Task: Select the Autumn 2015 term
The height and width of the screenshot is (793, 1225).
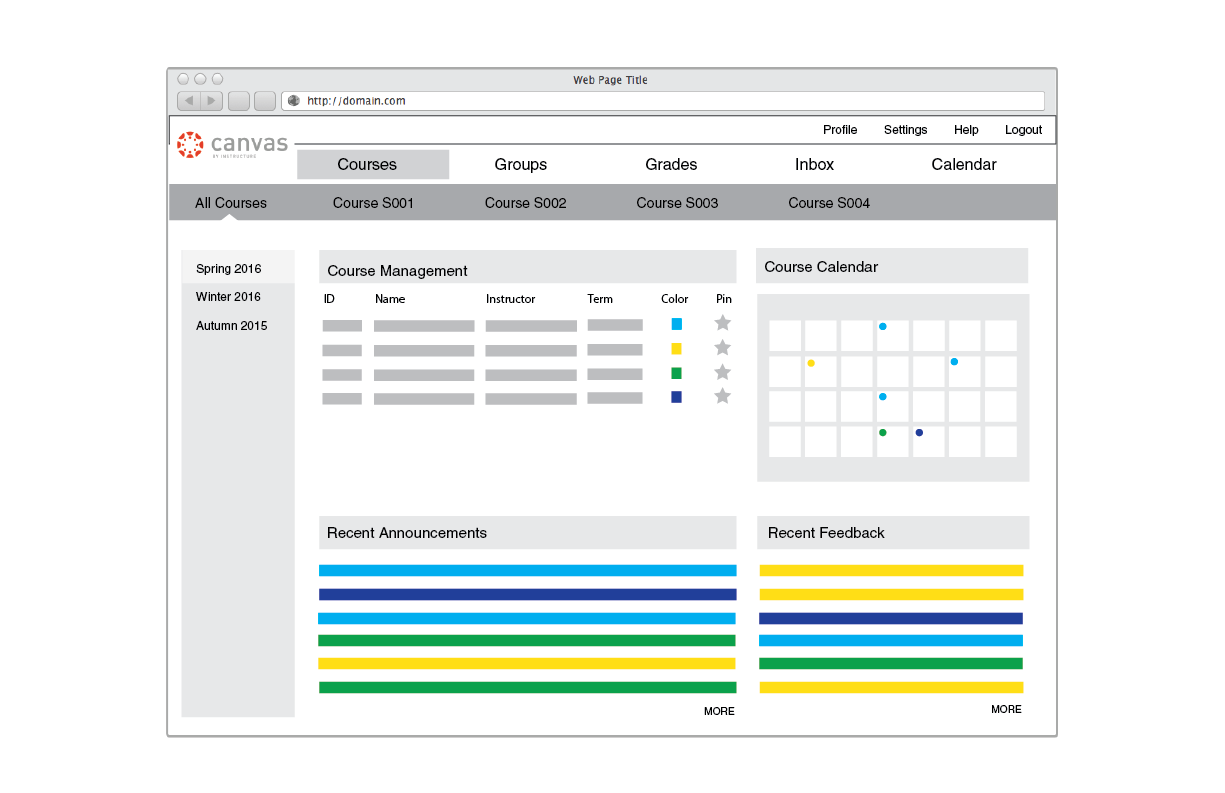Action: (232, 326)
